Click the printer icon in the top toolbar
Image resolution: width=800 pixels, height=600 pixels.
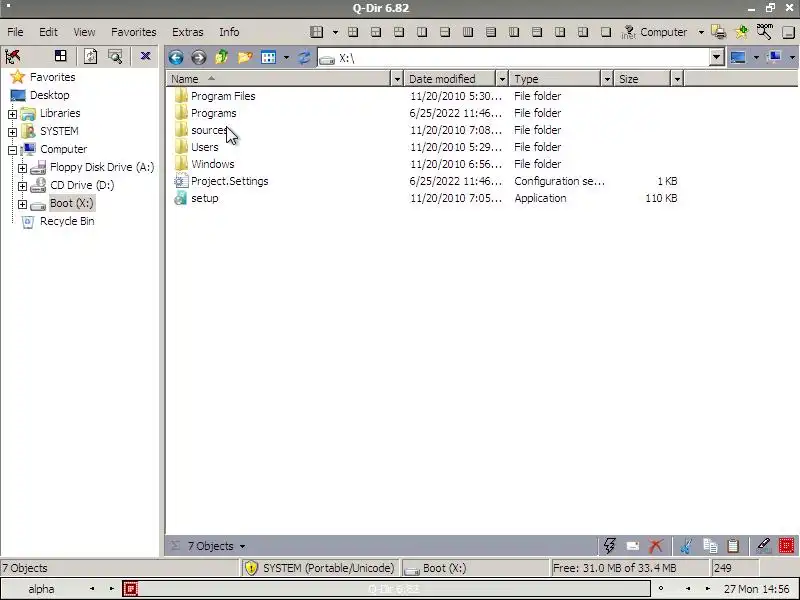coord(718,32)
